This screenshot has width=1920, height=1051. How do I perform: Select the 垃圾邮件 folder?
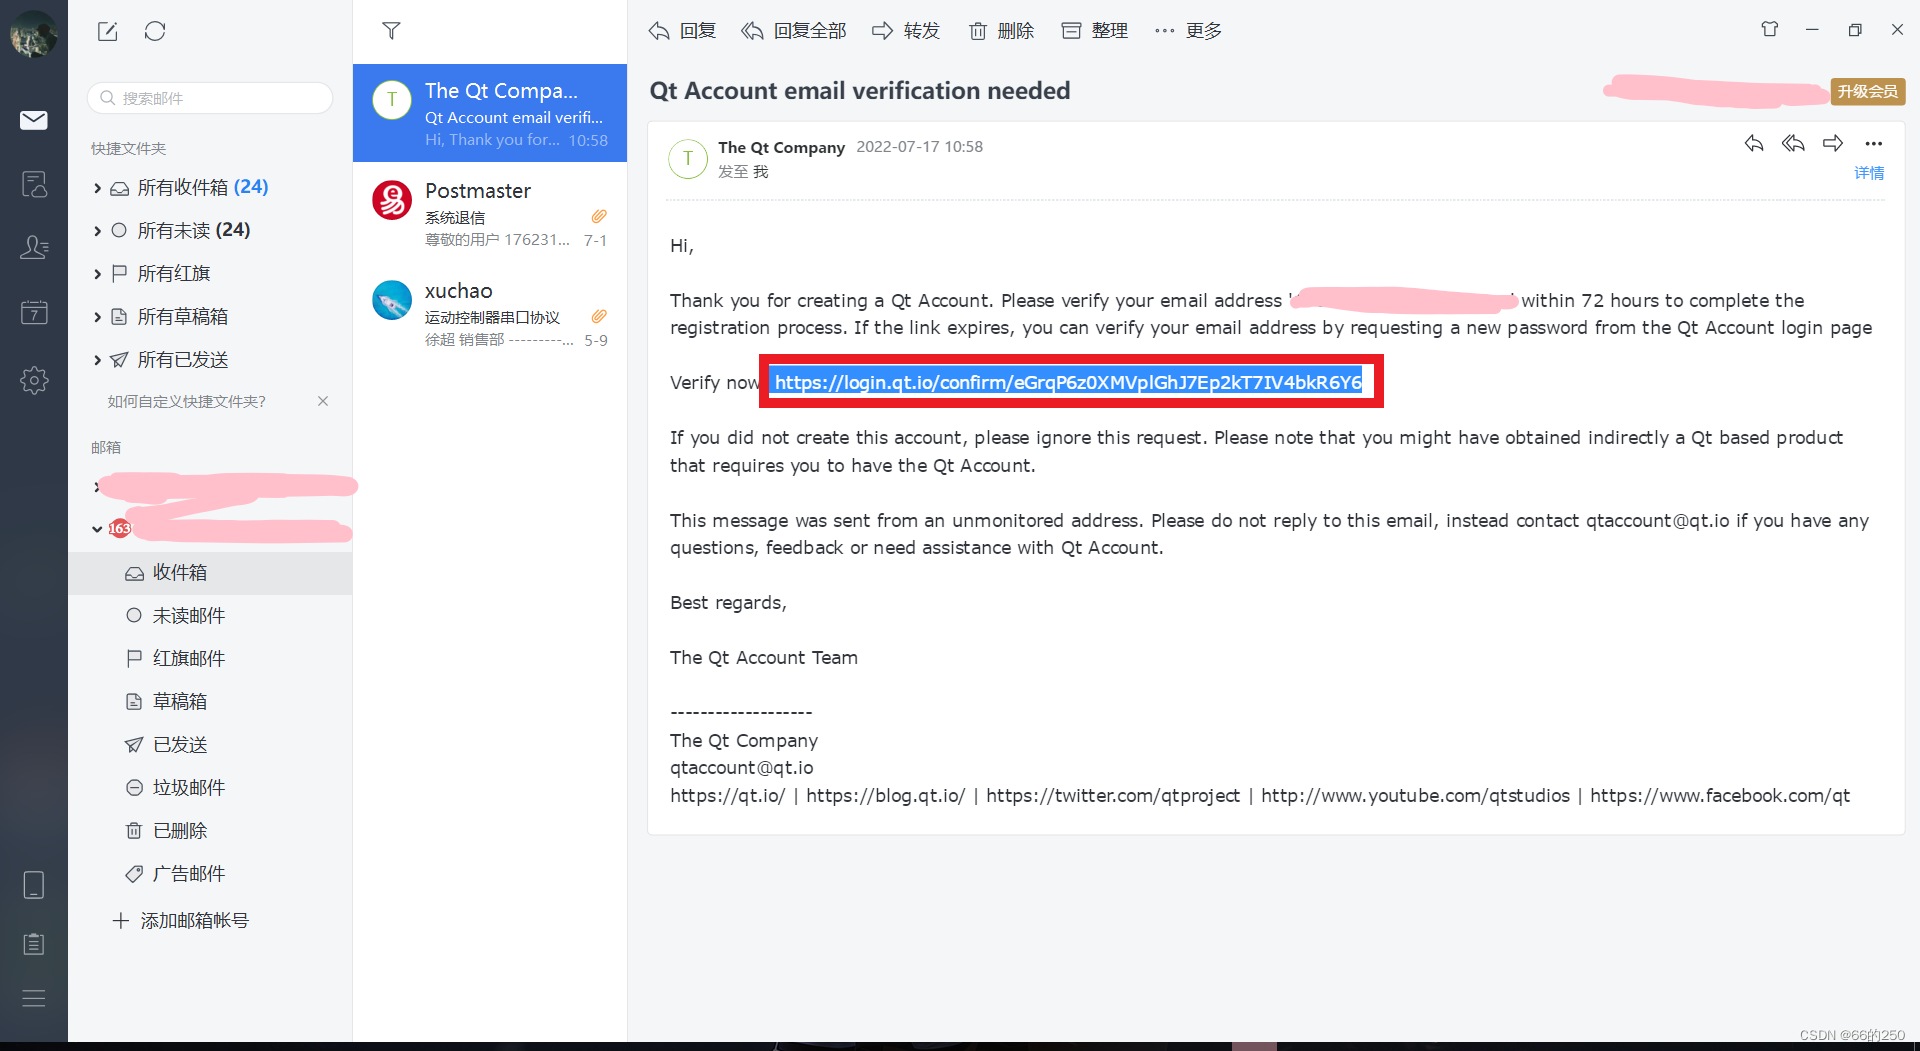click(x=210, y=788)
